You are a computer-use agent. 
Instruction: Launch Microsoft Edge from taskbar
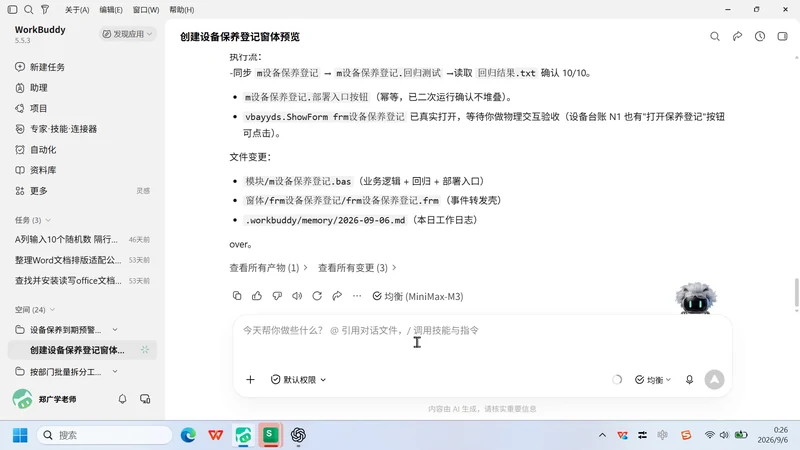coord(188,435)
